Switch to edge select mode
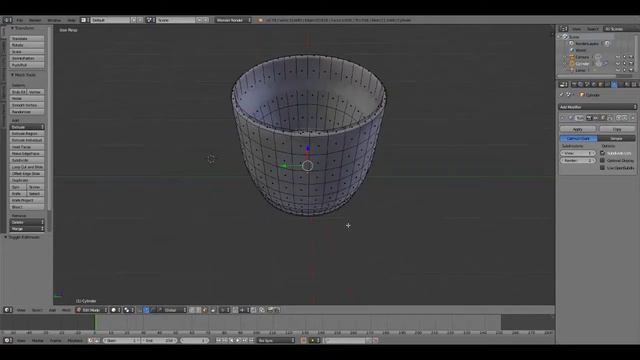 pyautogui.click(x=198, y=310)
